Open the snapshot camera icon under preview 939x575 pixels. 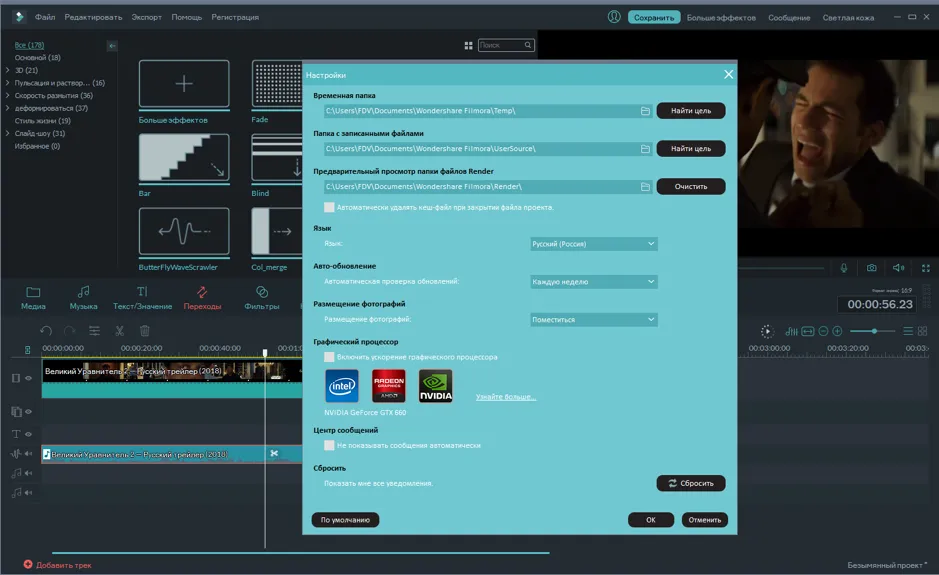pos(871,268)
